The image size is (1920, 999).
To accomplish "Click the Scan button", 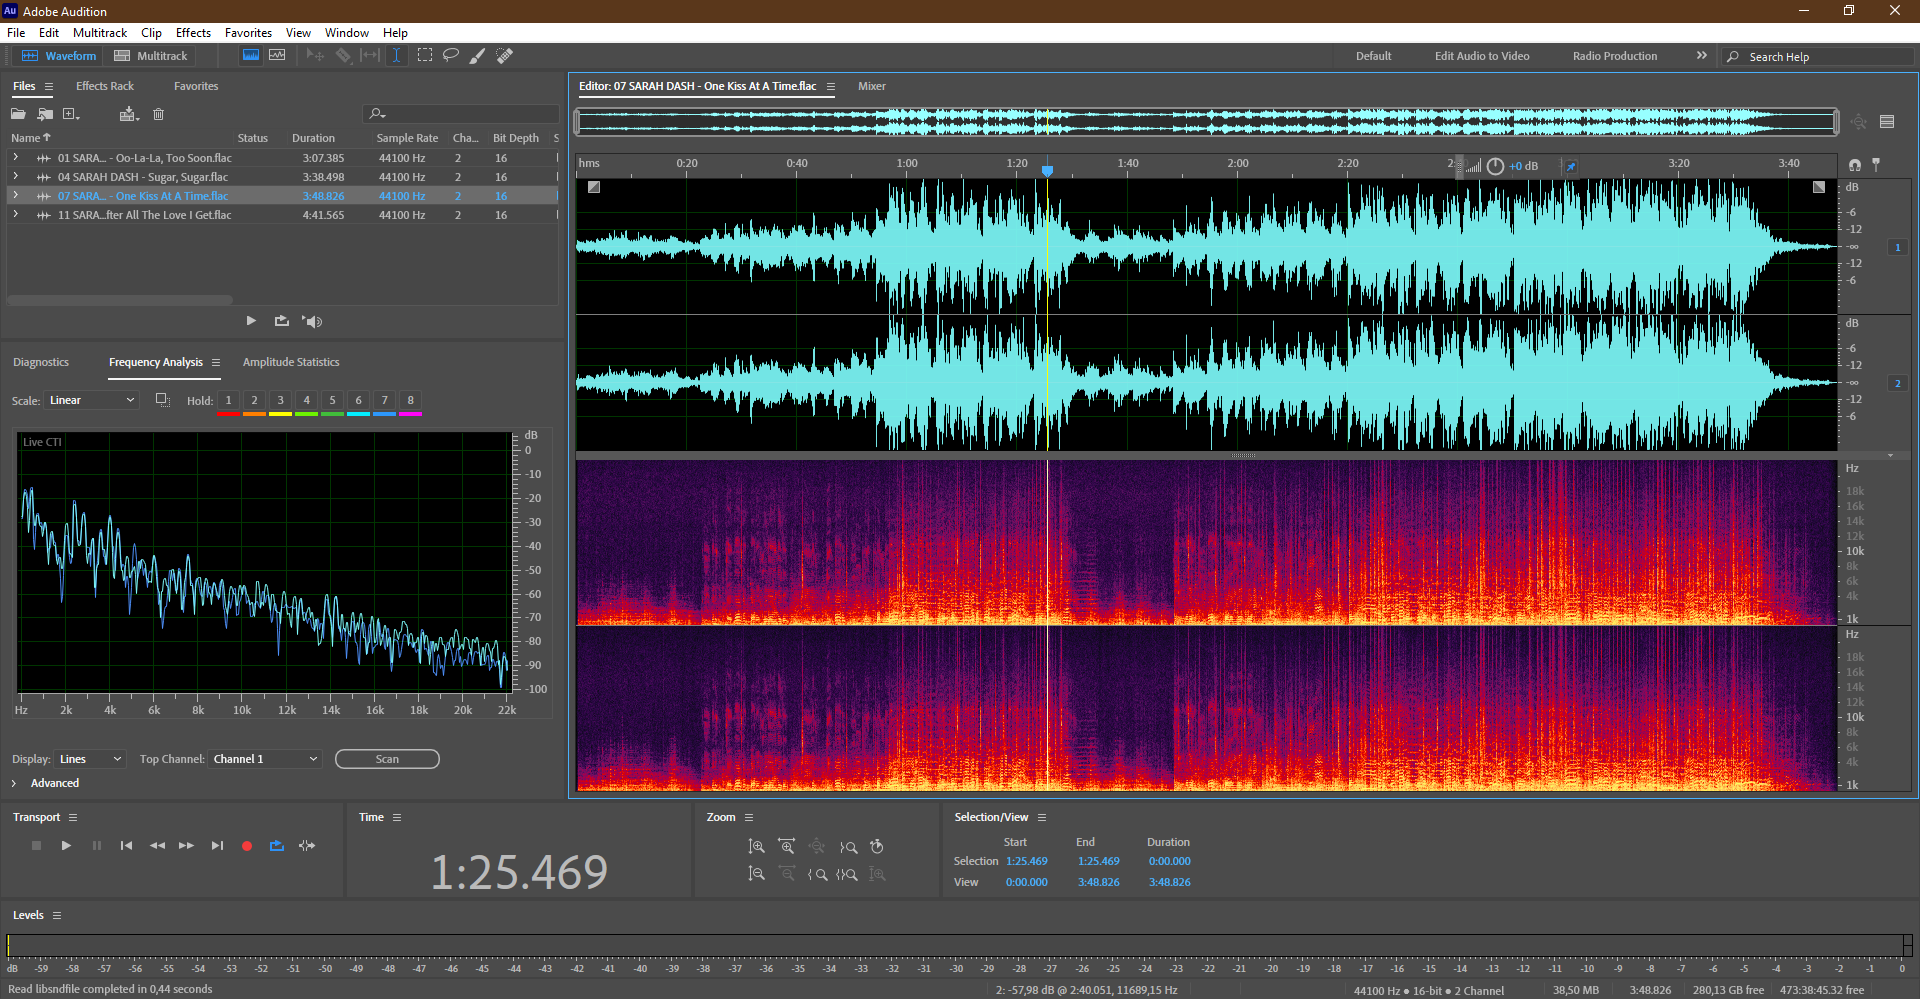I will coord(387,759).
